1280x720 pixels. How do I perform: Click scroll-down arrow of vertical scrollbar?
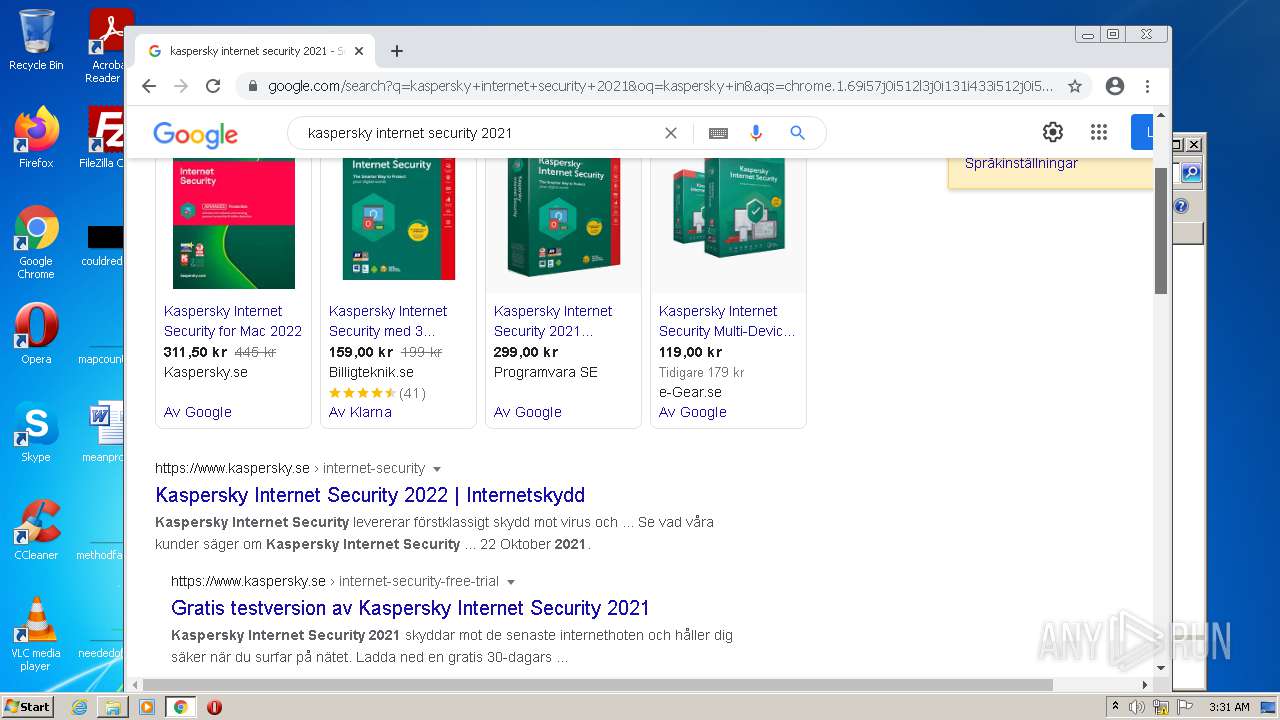[1161, 667]
